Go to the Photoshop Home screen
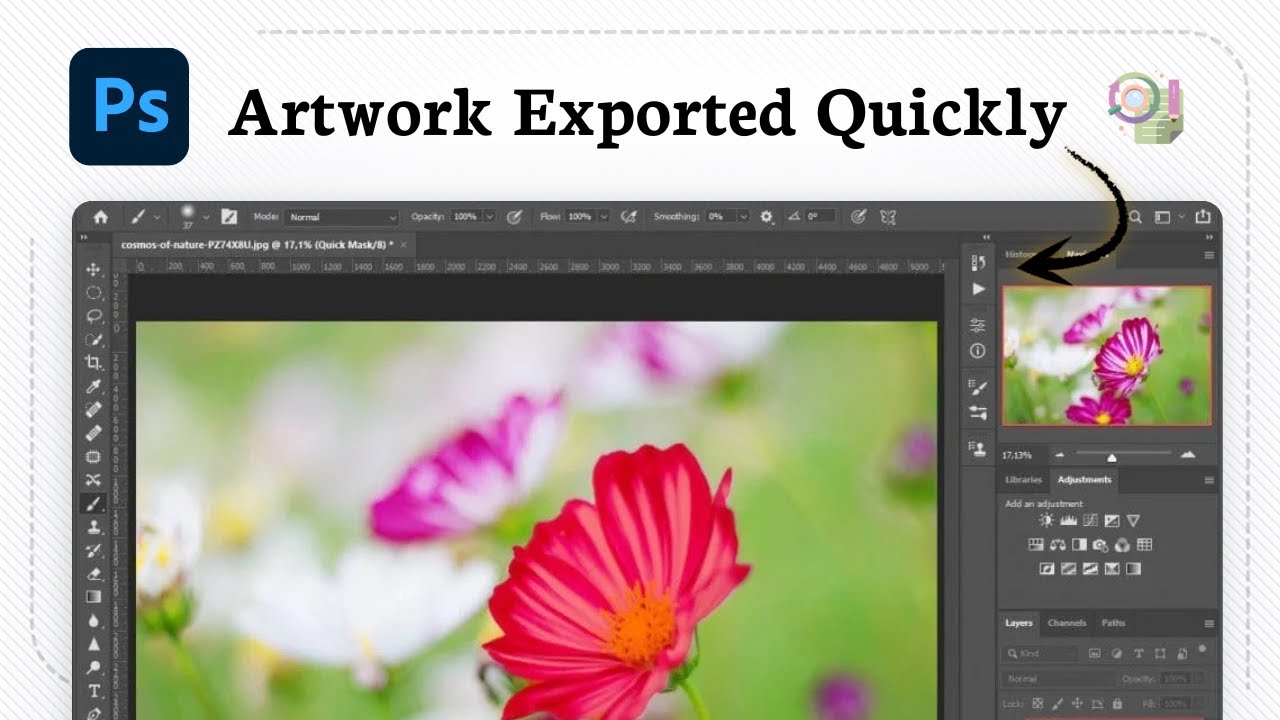Screen dimensions: 1280x720 pos(100,216)
